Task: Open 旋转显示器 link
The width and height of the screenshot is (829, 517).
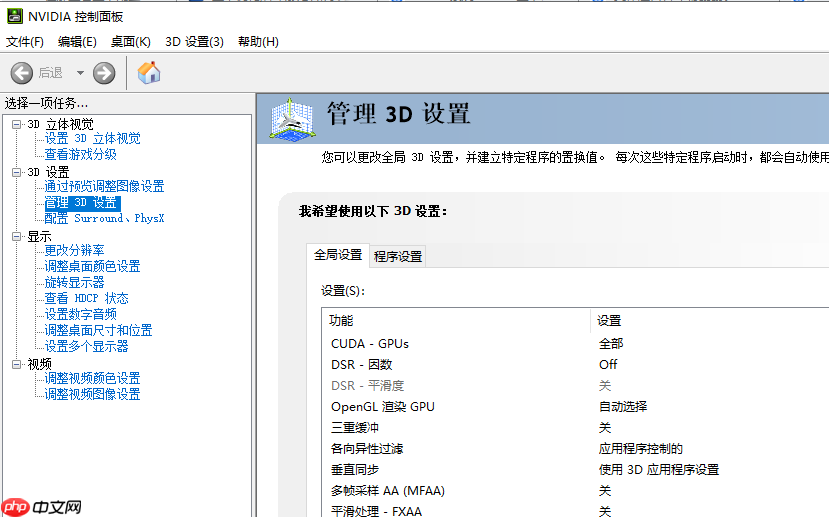Action: pyautogui.click(x=75, y=282)
